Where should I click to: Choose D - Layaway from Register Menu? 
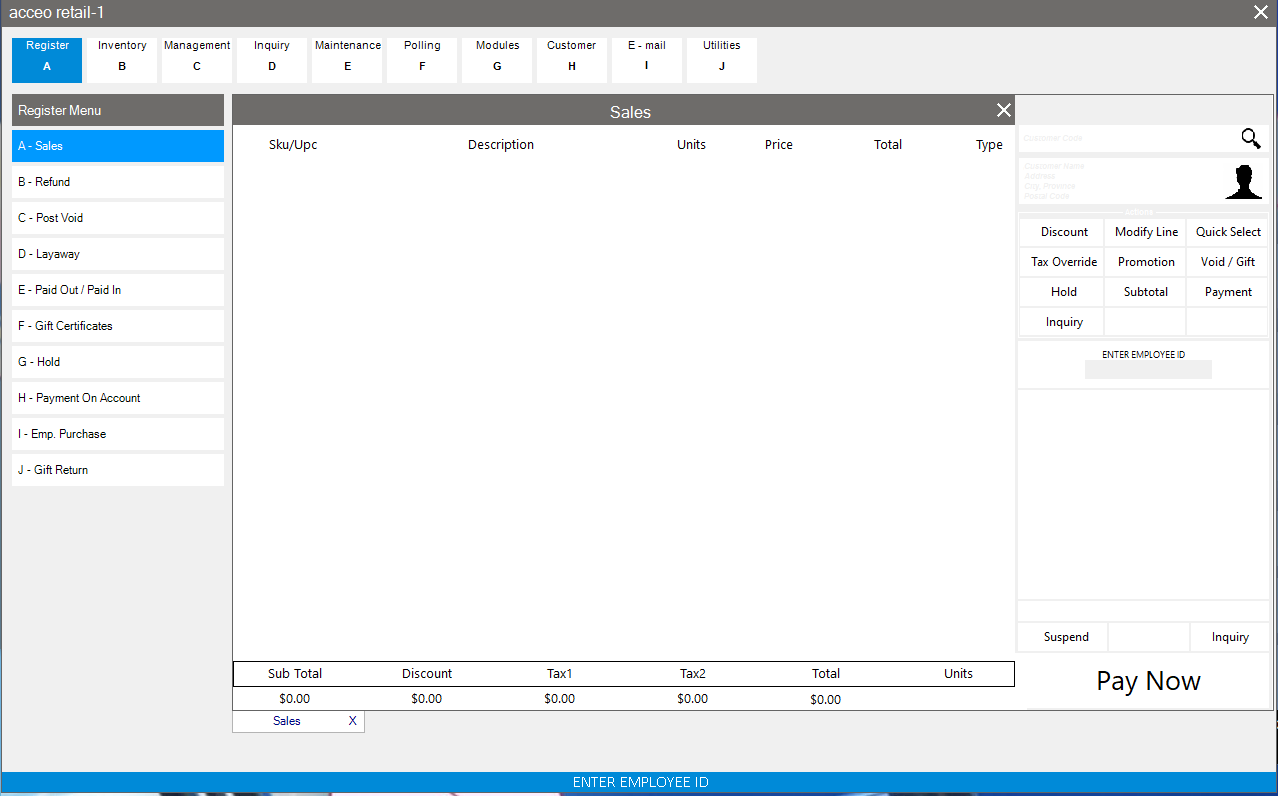[118, 254]
